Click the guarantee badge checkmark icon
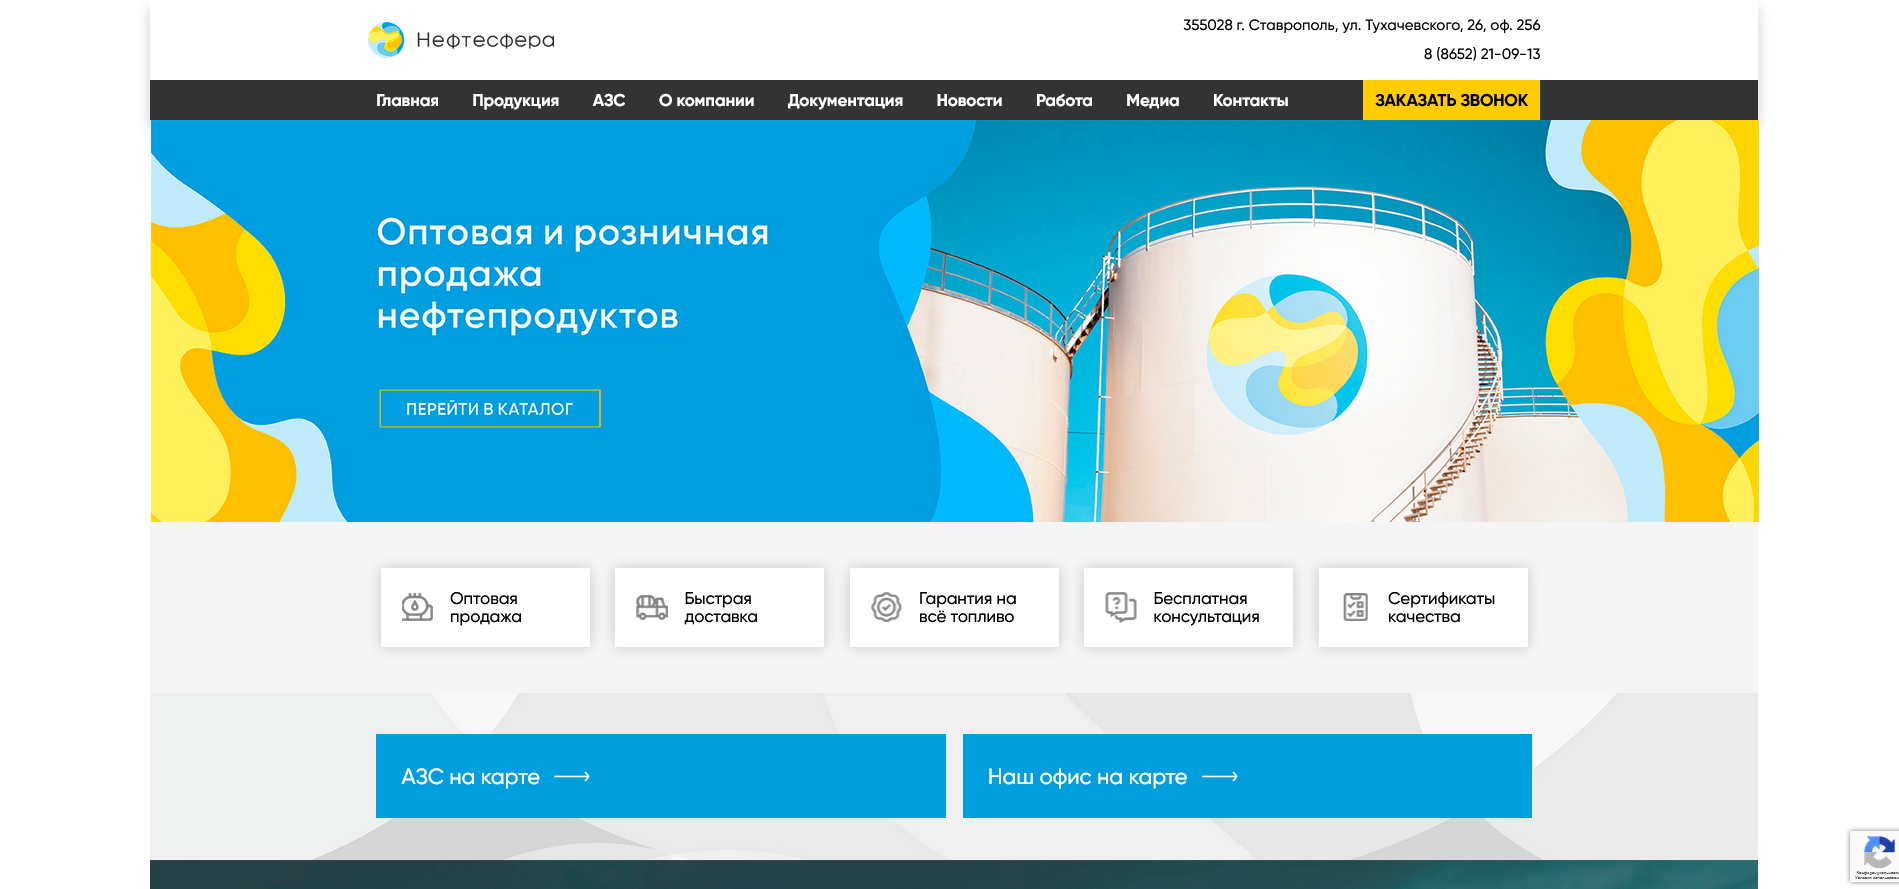 click(886, 607)
